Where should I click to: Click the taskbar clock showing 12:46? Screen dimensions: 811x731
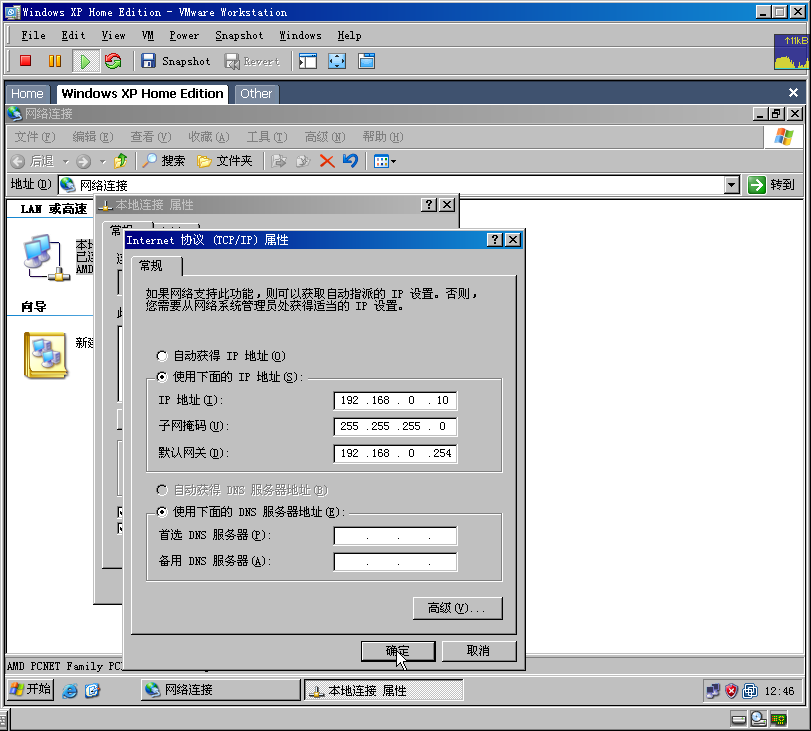point(779,691)
